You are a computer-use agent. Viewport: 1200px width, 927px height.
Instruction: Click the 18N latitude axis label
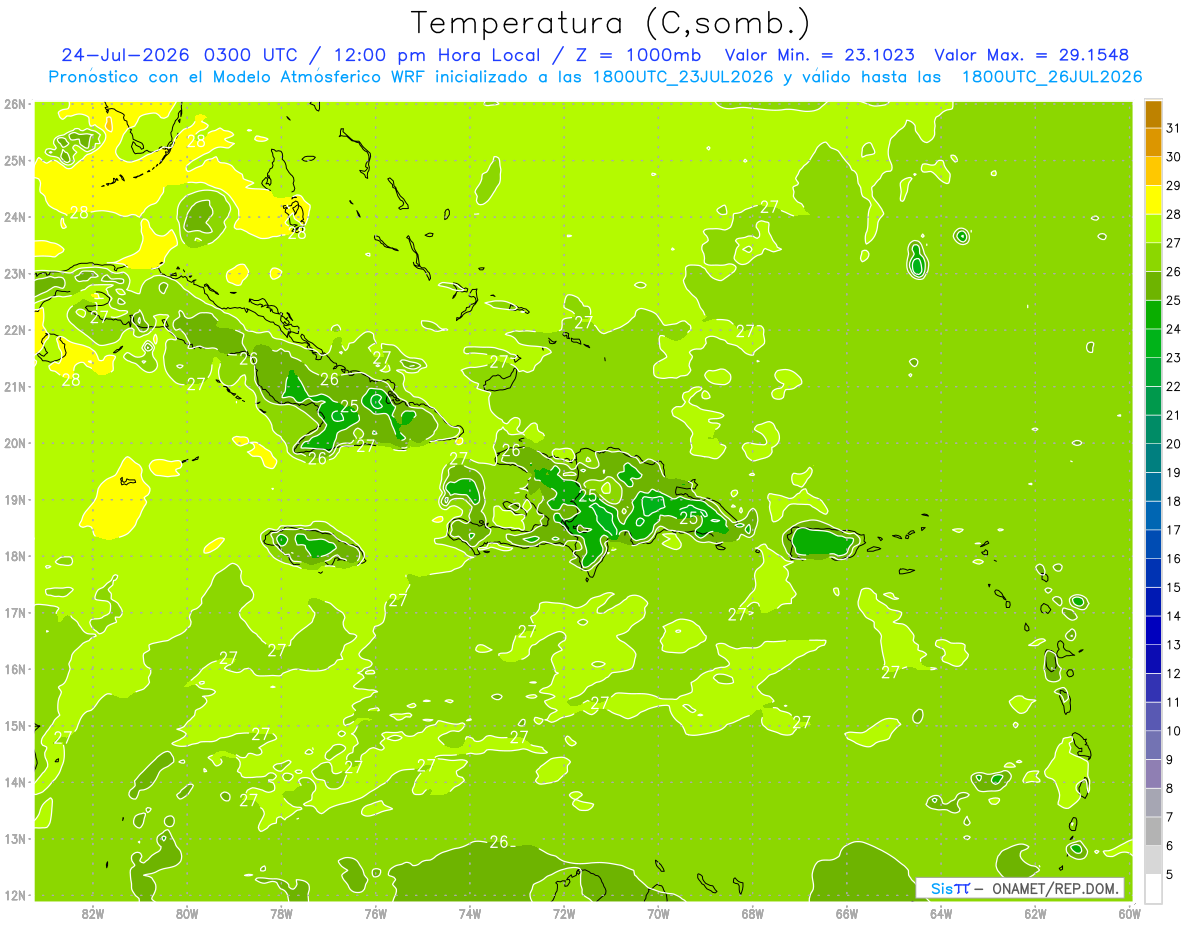15,556
